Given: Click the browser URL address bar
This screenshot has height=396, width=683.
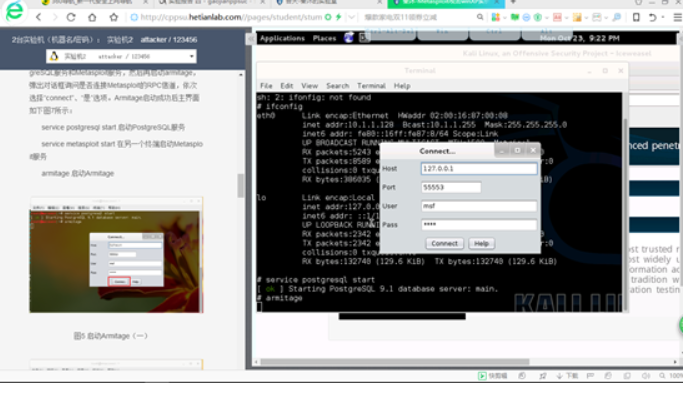Looking at the screenshot, I should pos(231,17).
